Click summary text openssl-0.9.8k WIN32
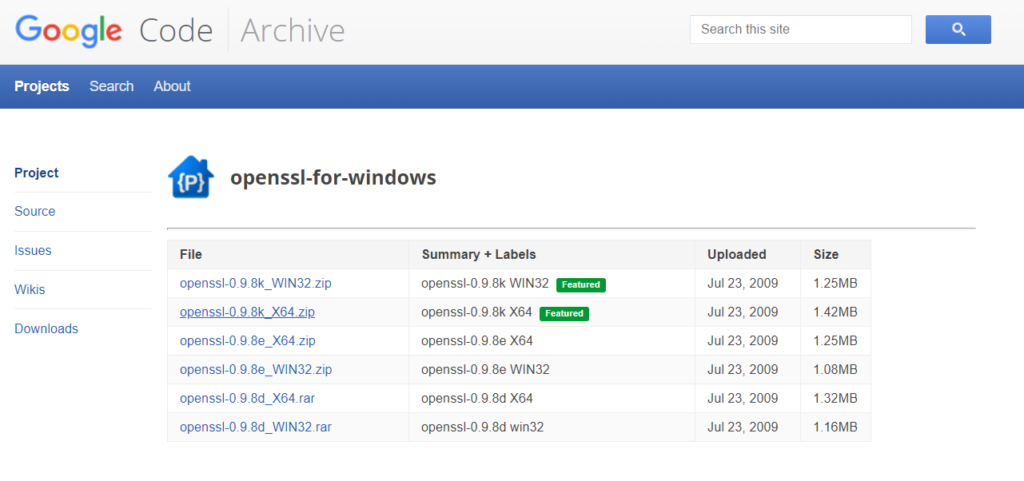Image resolution: width=1024 pixels, height=481 pixels. pos(485,283)
